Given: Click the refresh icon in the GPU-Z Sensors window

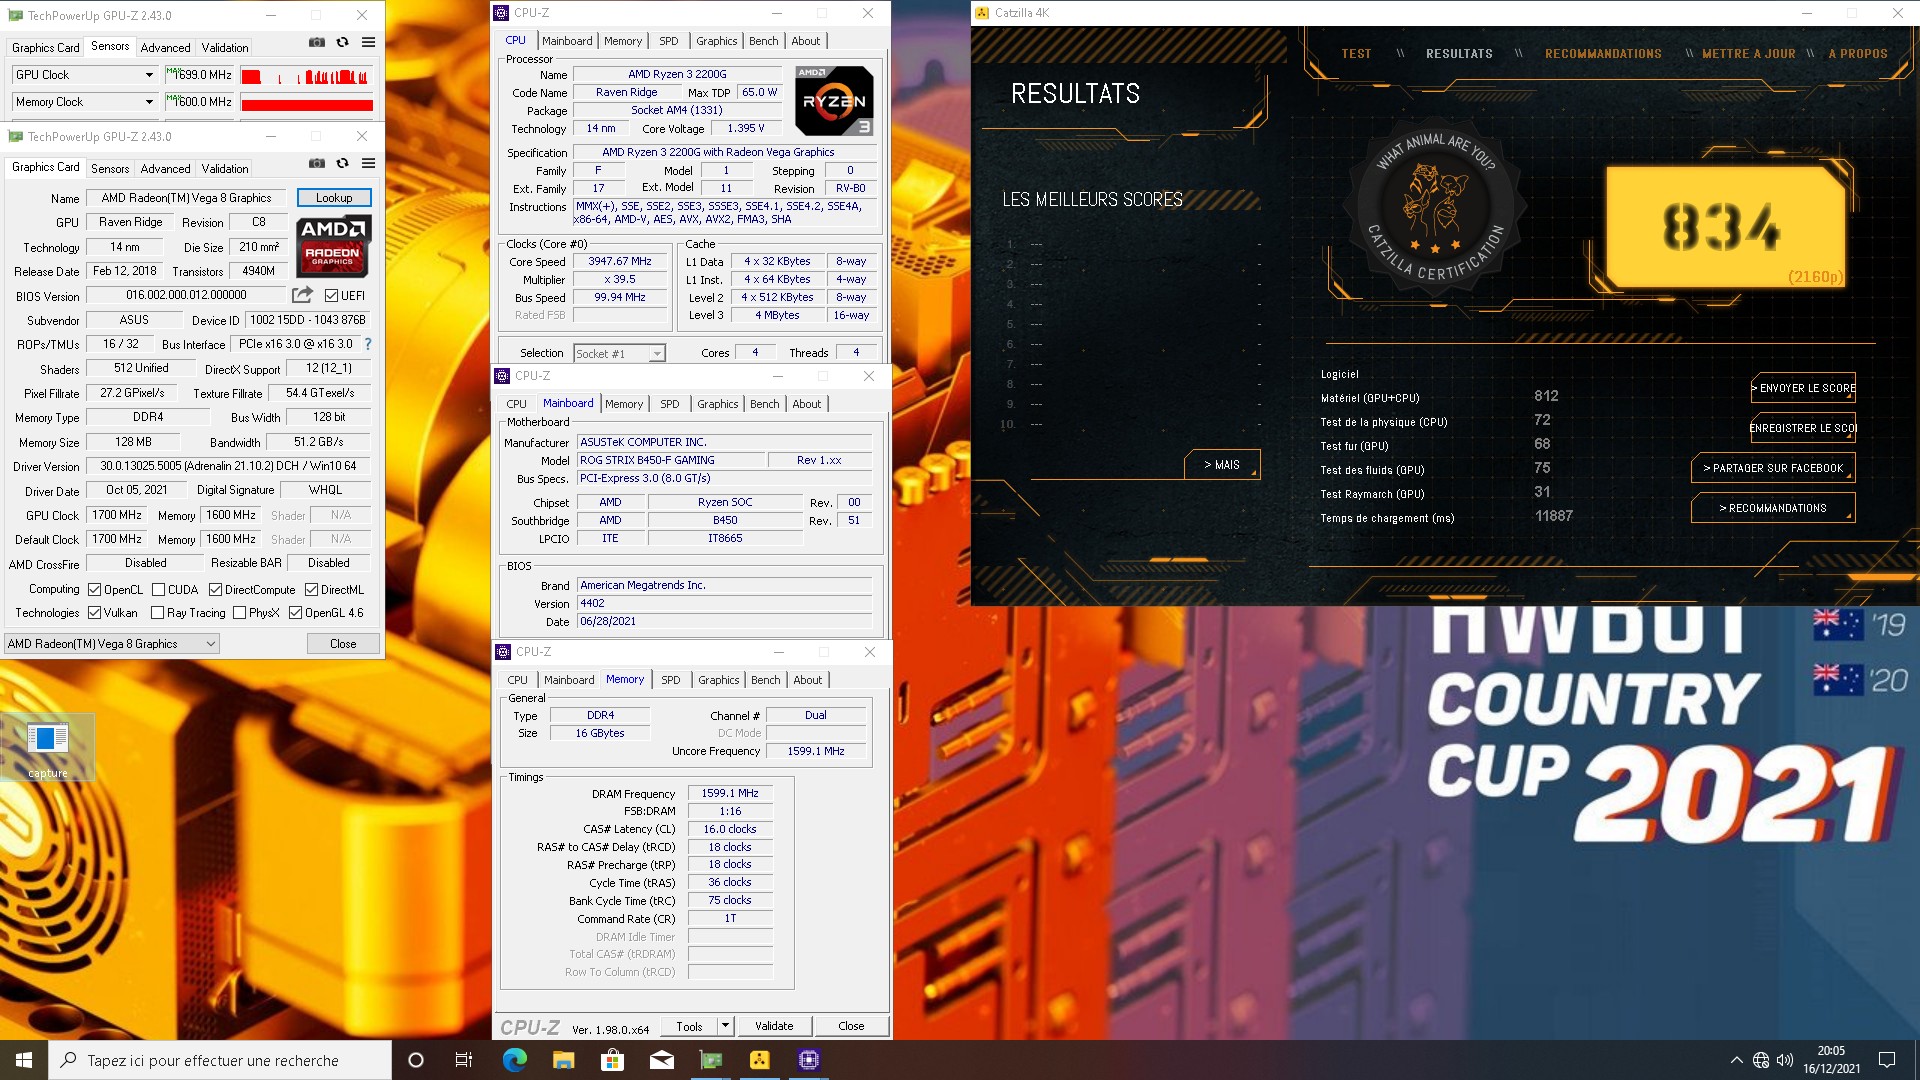Looking at the screenshot, I should point(342,42).
